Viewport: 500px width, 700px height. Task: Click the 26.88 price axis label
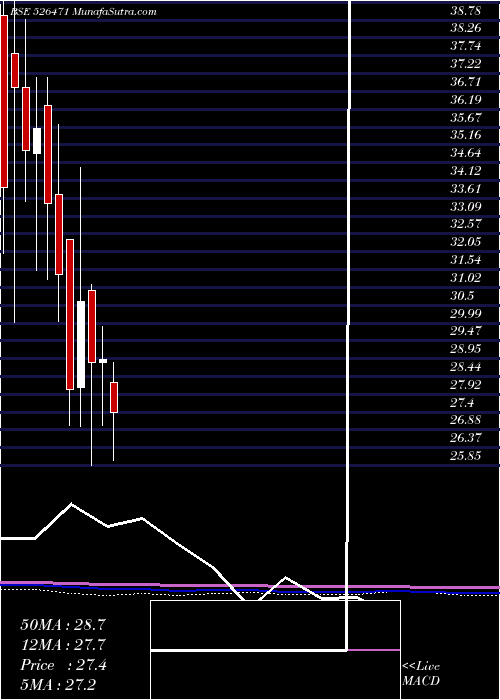point(466,420)
